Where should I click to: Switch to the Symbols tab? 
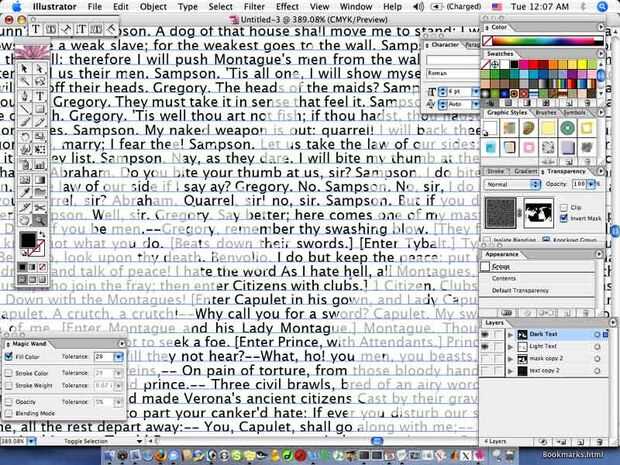(x=574, y=113)
